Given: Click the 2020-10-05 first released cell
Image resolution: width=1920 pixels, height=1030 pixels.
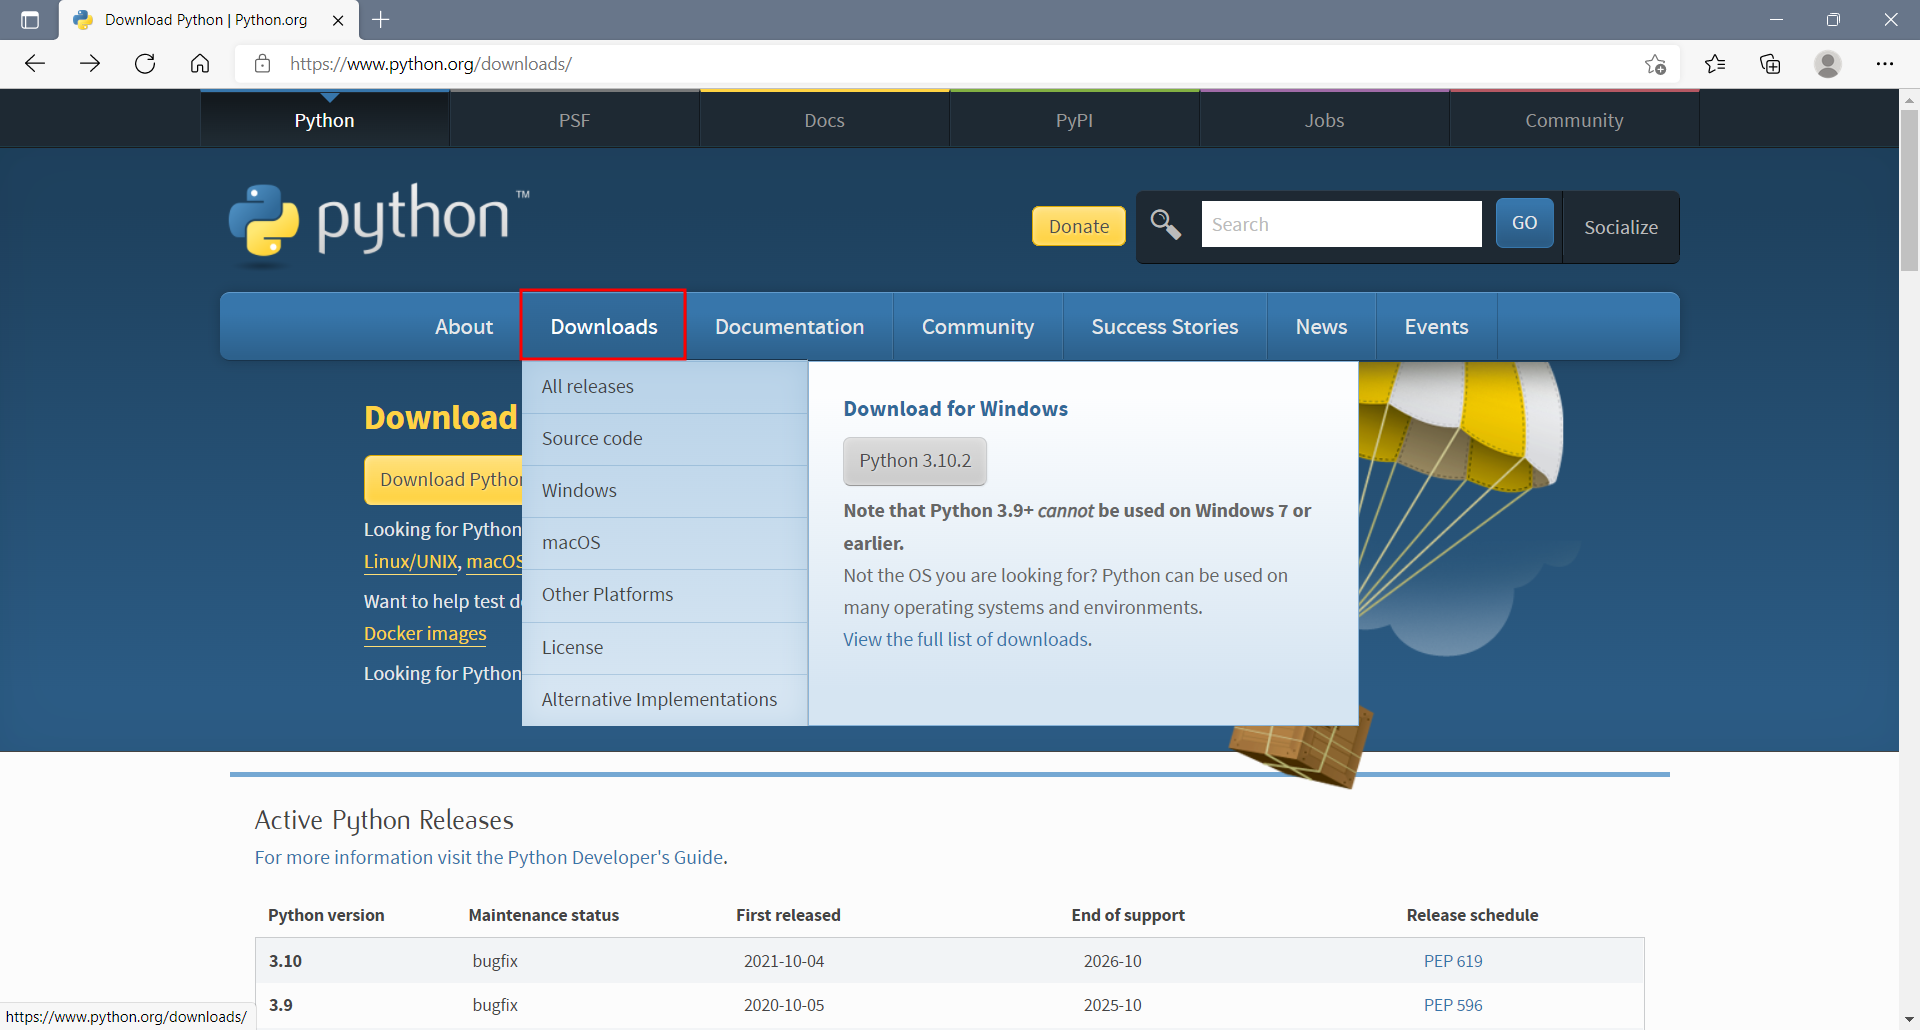Looking at the screenshot, I should click(x=784, y=1005).
